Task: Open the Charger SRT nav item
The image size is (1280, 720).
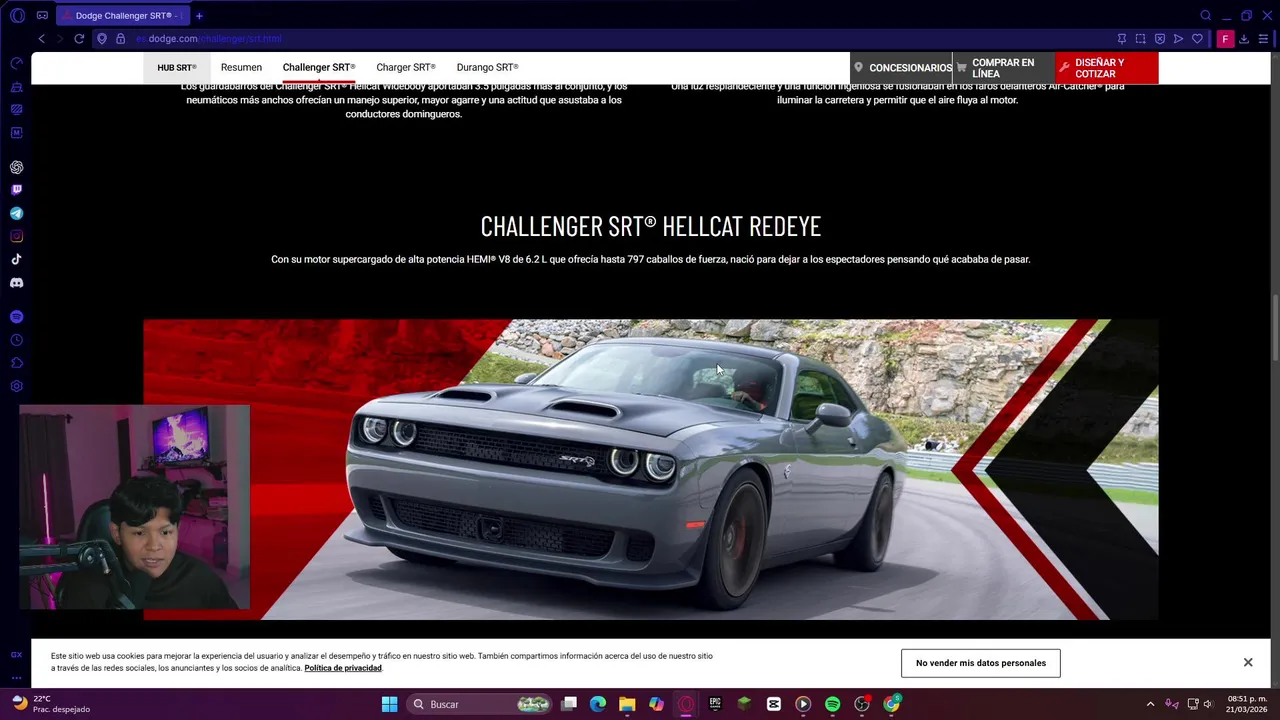Action: pyautogui.click(x=406, y=68)
